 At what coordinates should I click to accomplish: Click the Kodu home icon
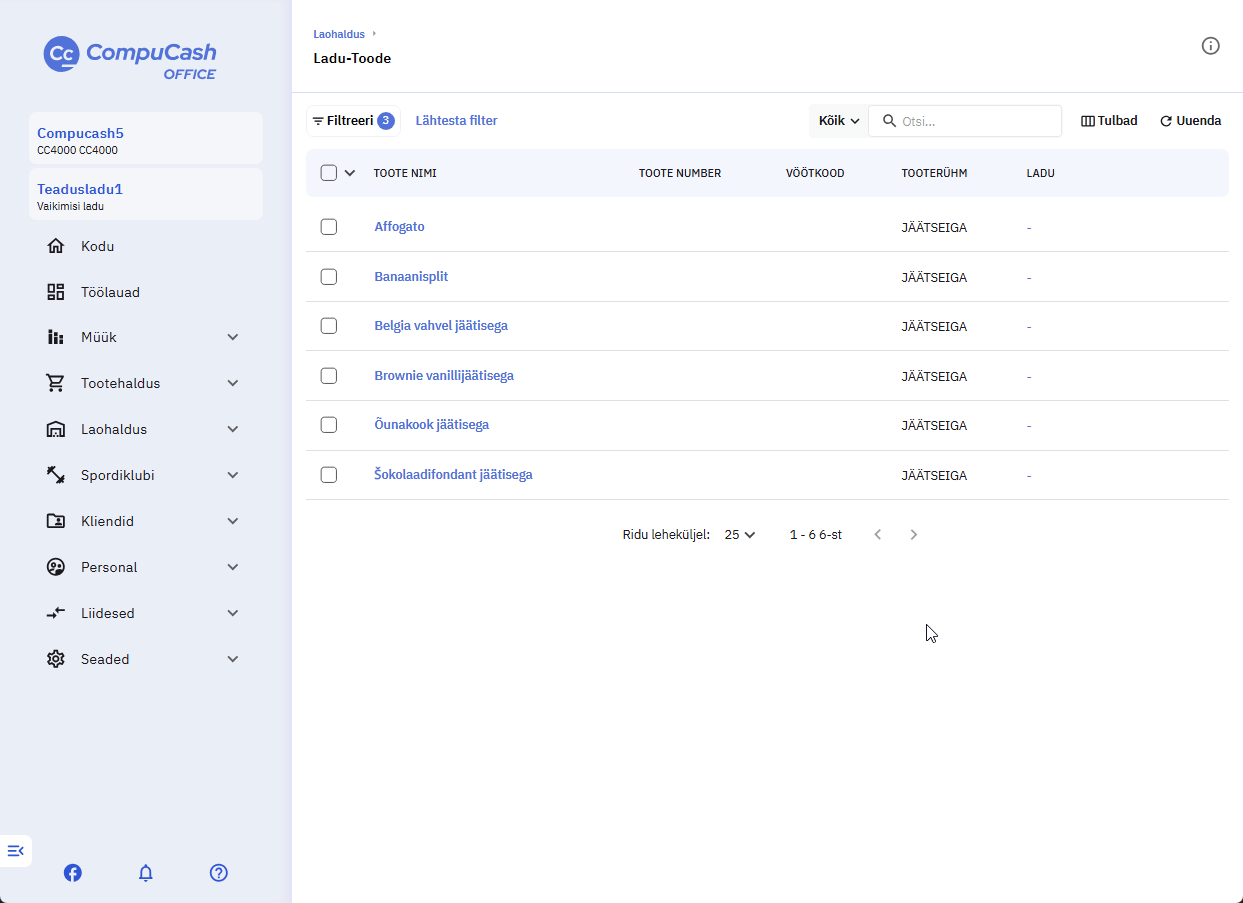[56, 246]
